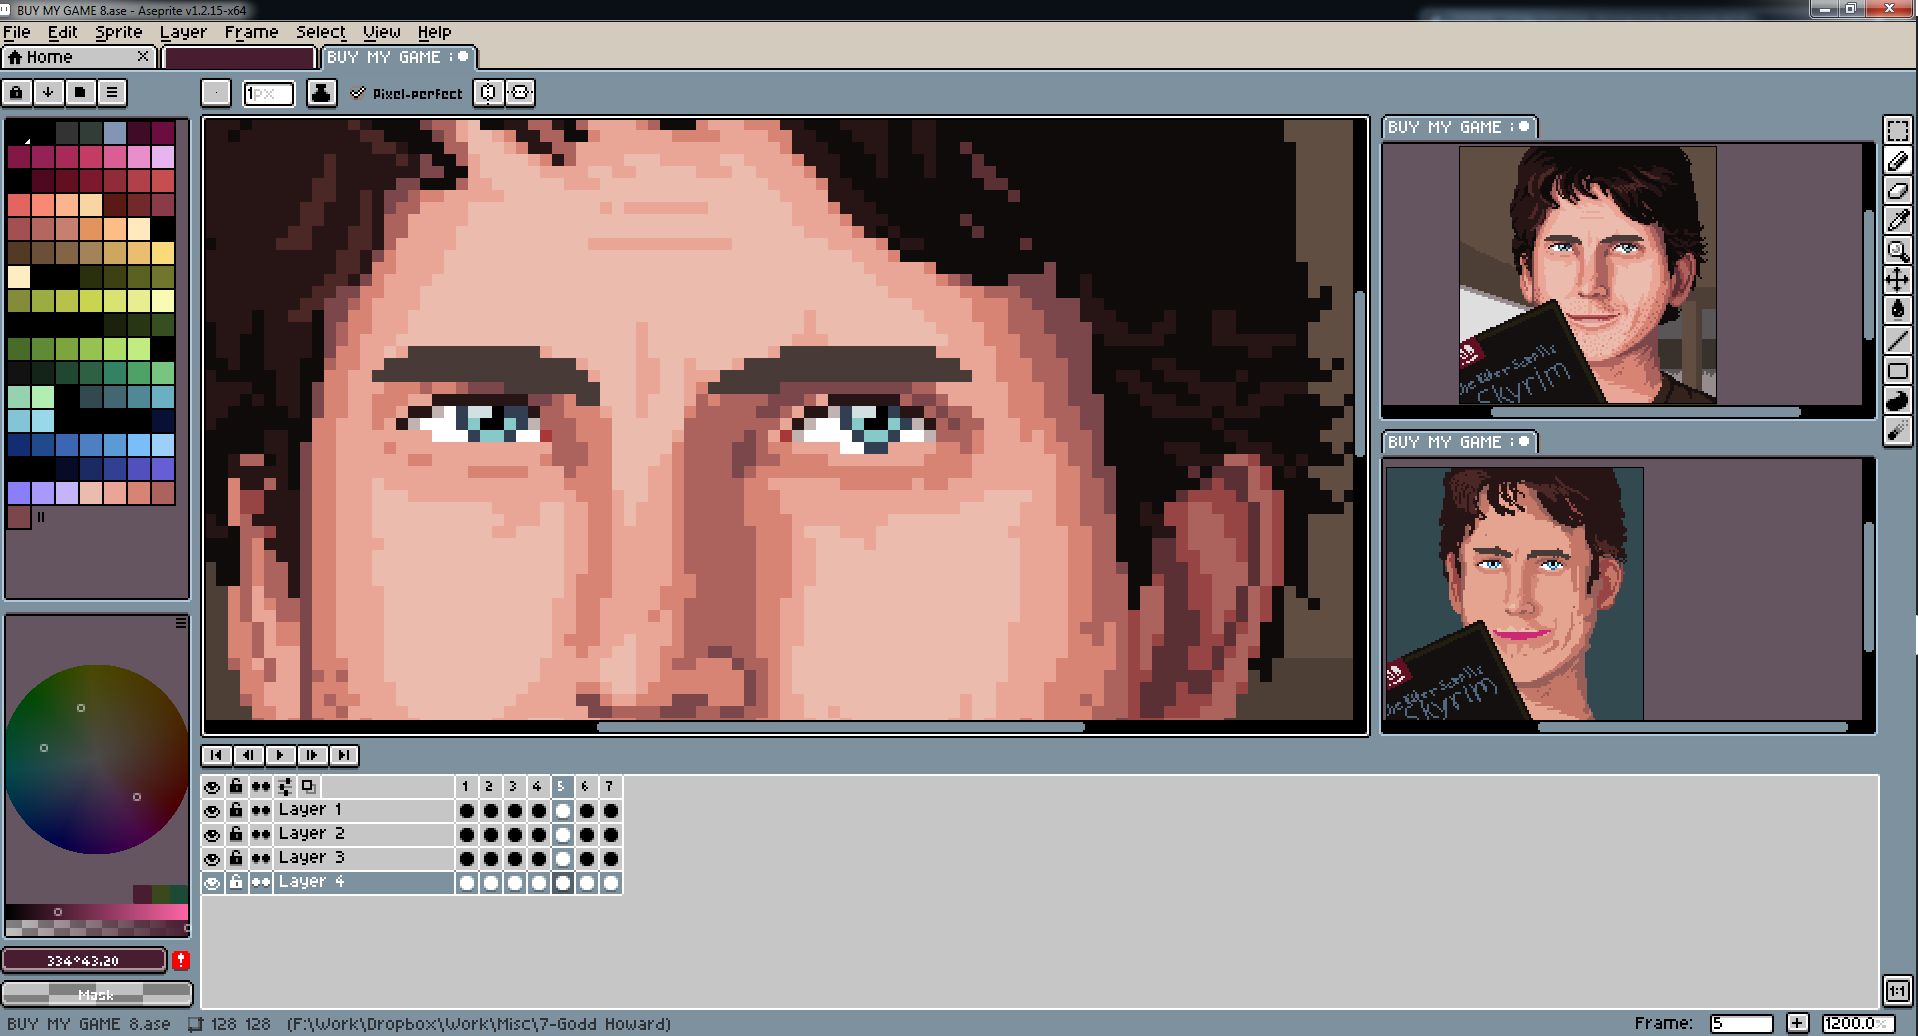Select the Pencil tool
The image size is (1918, 1036).
[1897, 161]
